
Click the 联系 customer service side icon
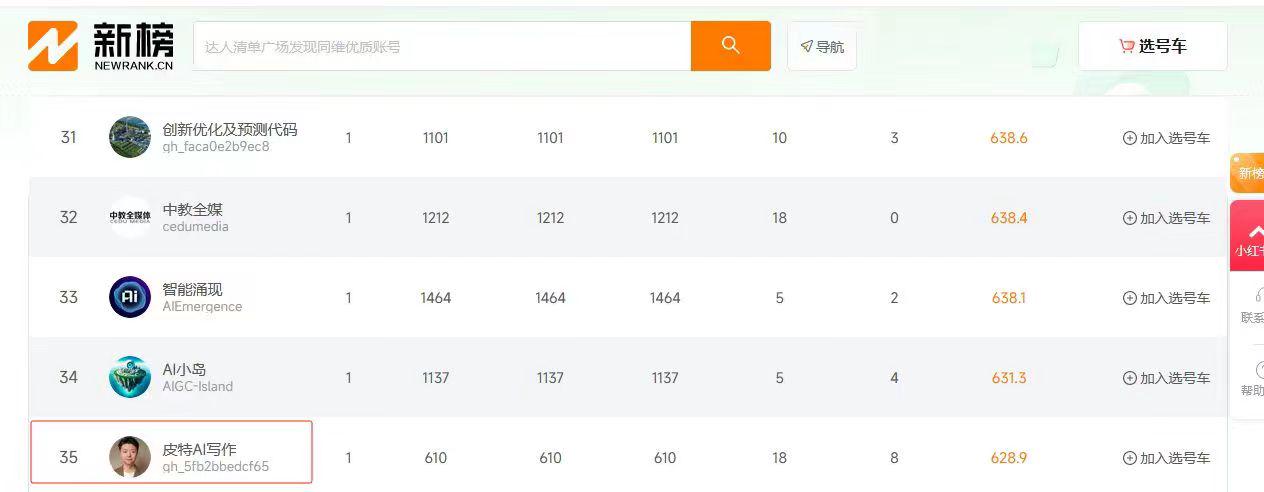click(1251, 304)
